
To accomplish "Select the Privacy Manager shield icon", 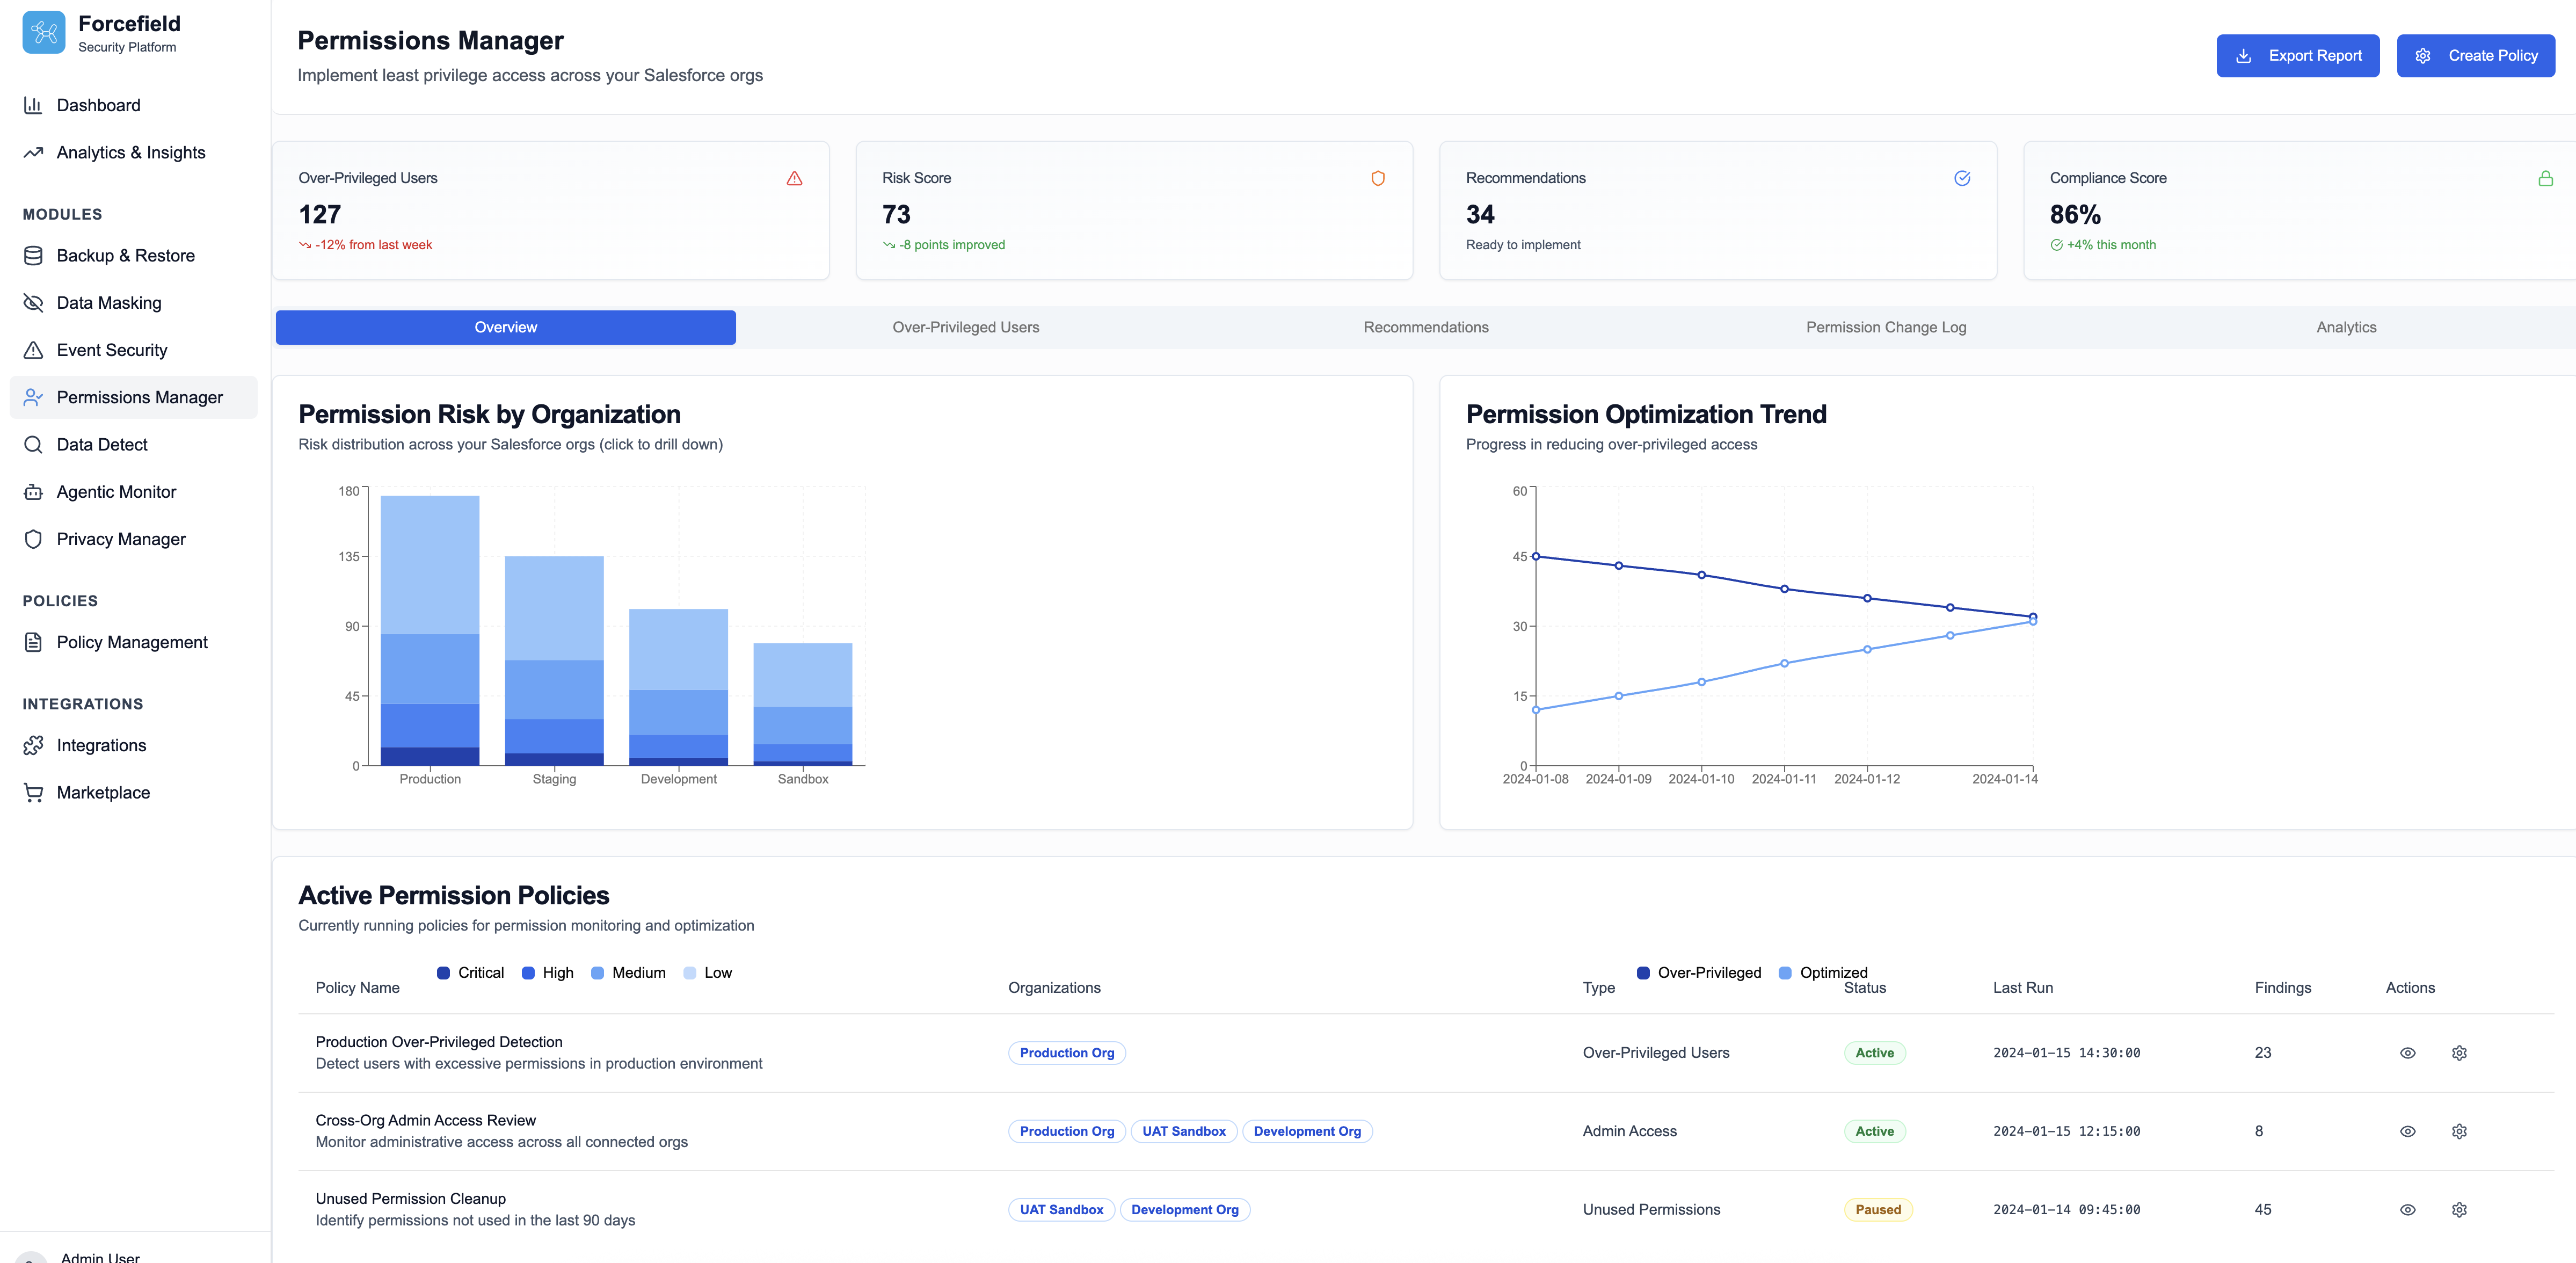I will [33, 538].
